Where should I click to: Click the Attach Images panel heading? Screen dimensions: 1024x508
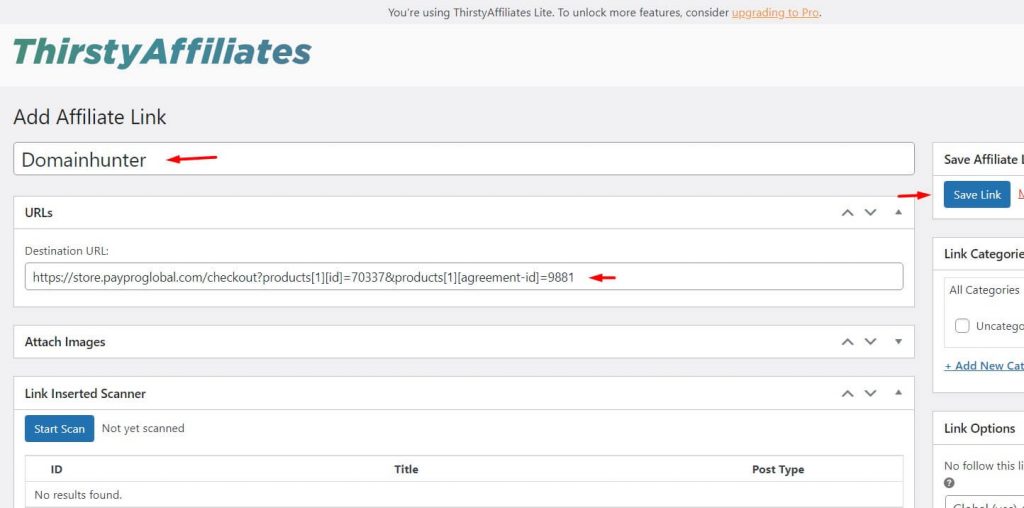pyautogui.click(x=65, y=341)
